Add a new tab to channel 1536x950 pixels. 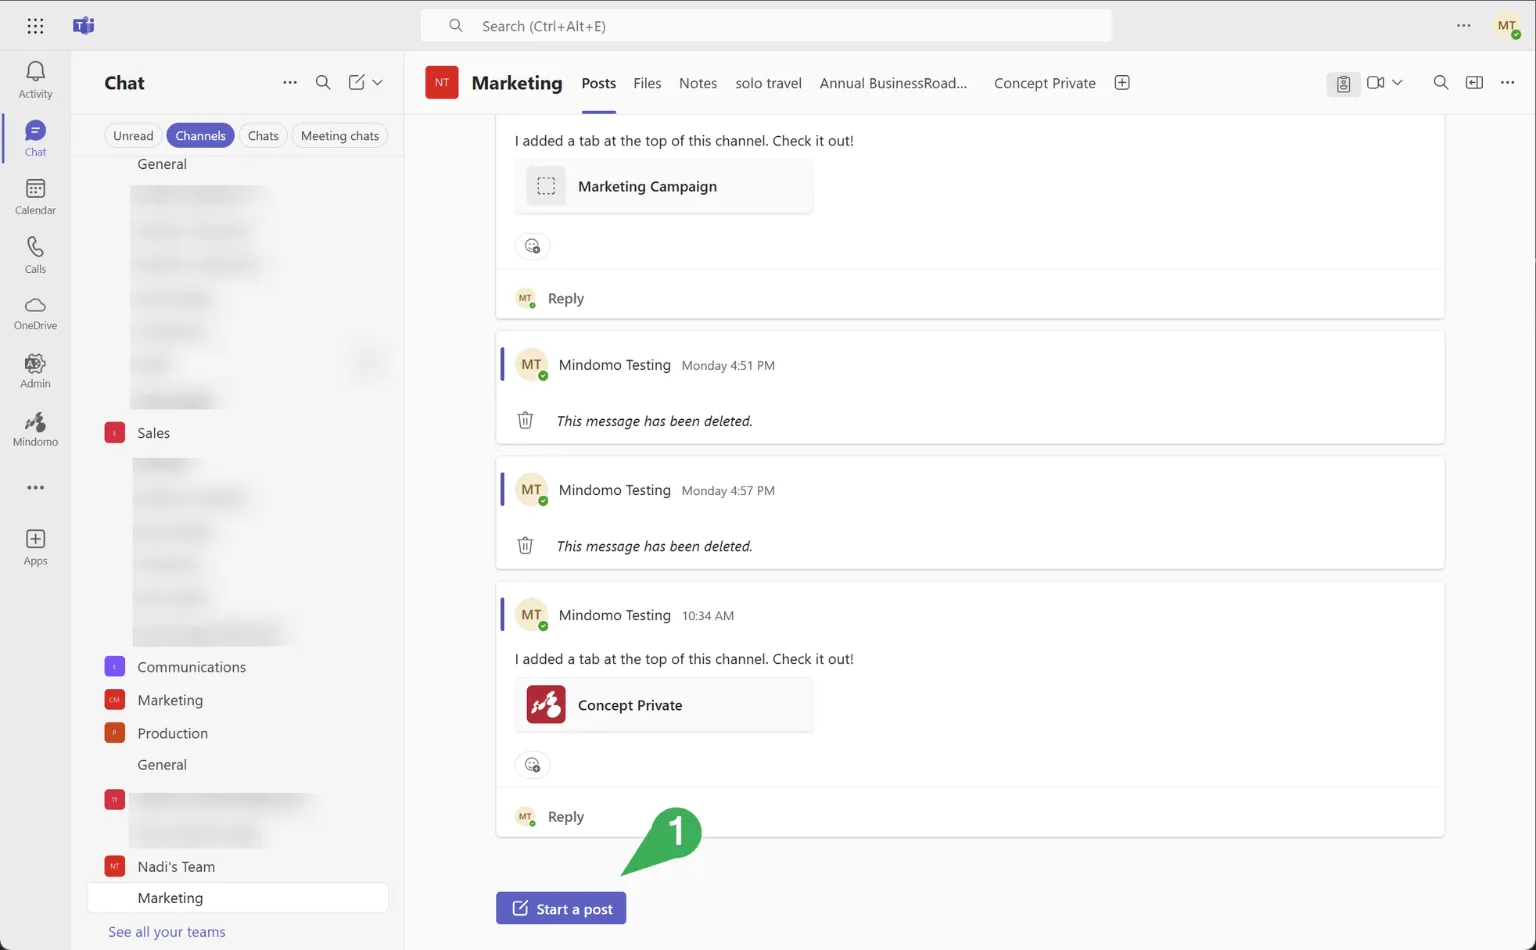1122,83
